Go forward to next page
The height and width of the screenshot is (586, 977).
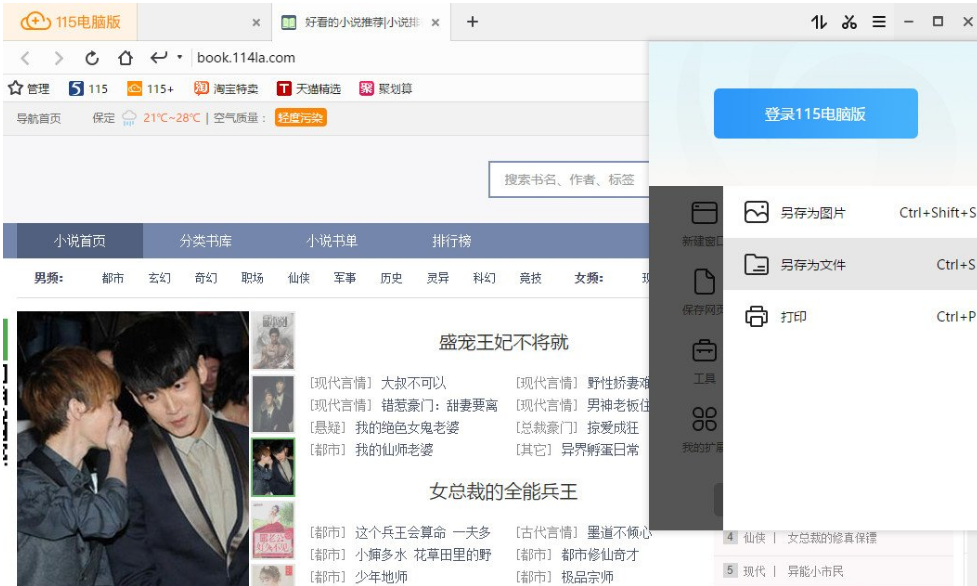pyautogui.click(x=59, y=58)
